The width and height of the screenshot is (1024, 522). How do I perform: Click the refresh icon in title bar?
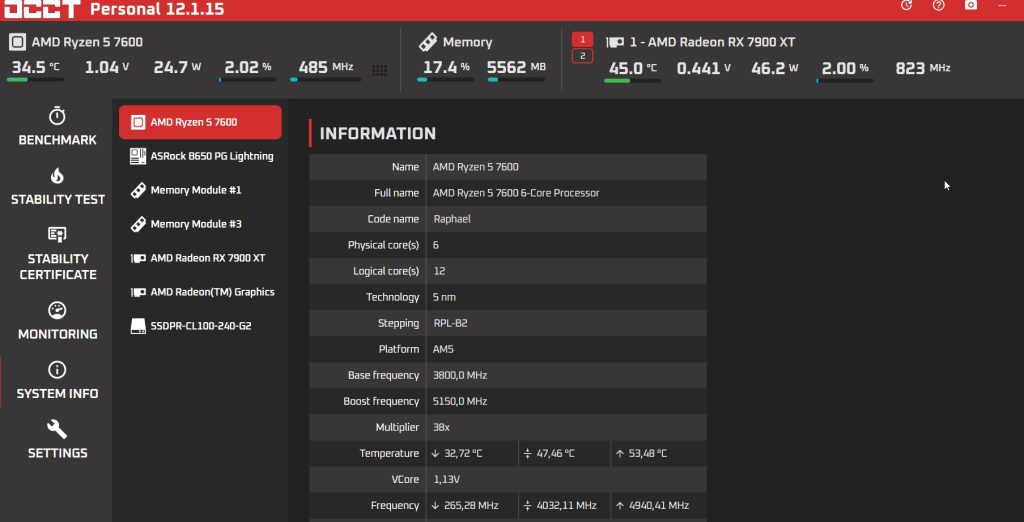coord(906,5)
